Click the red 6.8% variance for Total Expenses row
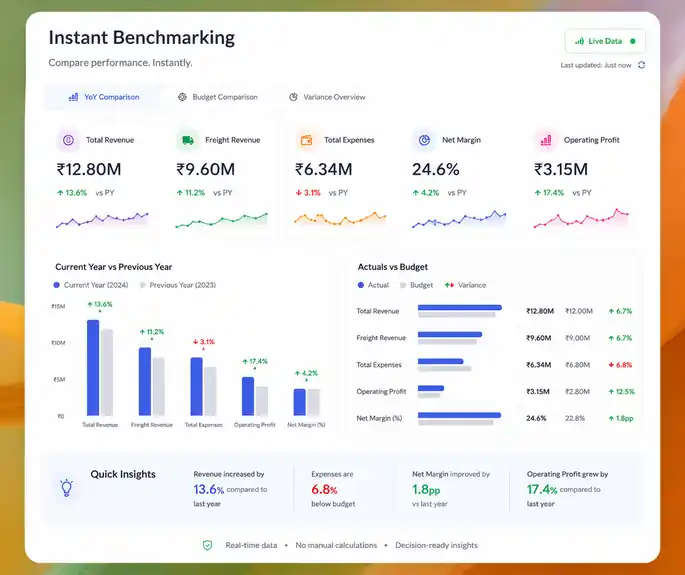685x575 pixels. tap(620, 365)
